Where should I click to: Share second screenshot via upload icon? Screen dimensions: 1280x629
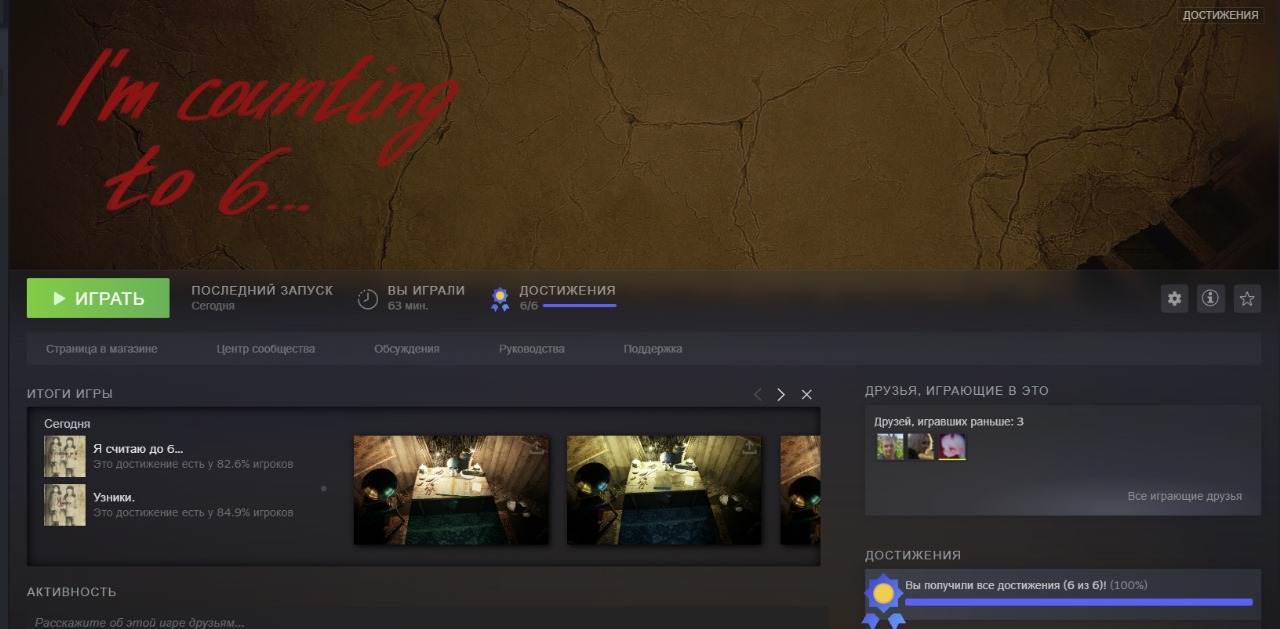coord(749,447)
